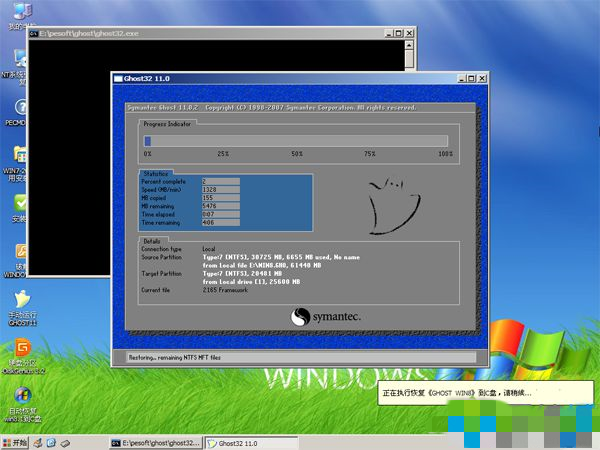The width and height of the screenshot is (600, 450).
Task: Select the Ghost32 11.0 taskbar button
Action: tap(250, 442)
